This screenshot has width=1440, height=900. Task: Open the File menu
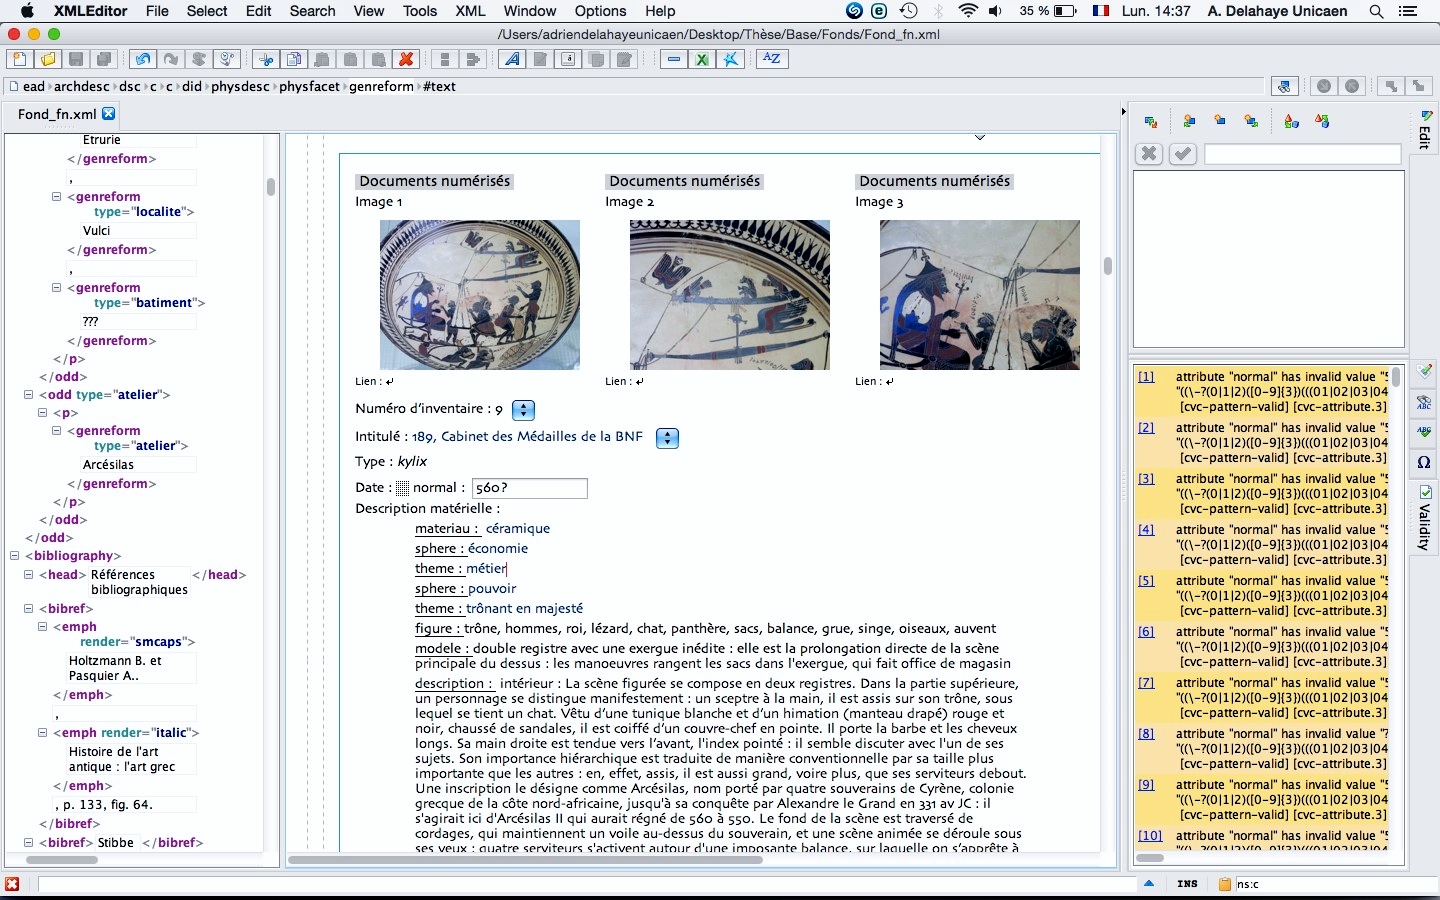pyautogui.click(x=157, y=11)
